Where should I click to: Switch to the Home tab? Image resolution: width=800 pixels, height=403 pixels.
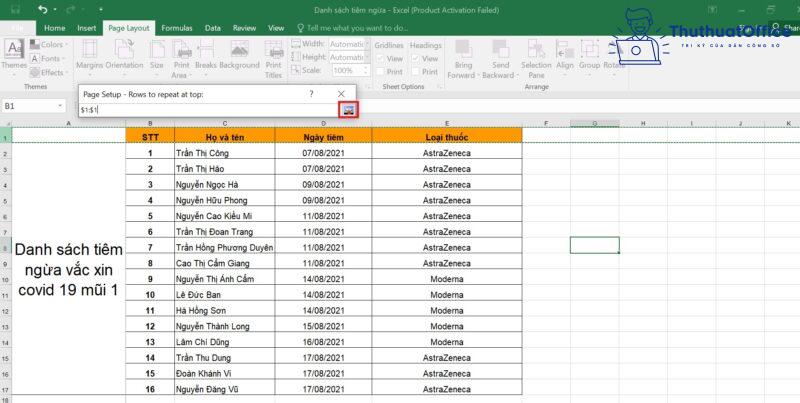(55, 28)
